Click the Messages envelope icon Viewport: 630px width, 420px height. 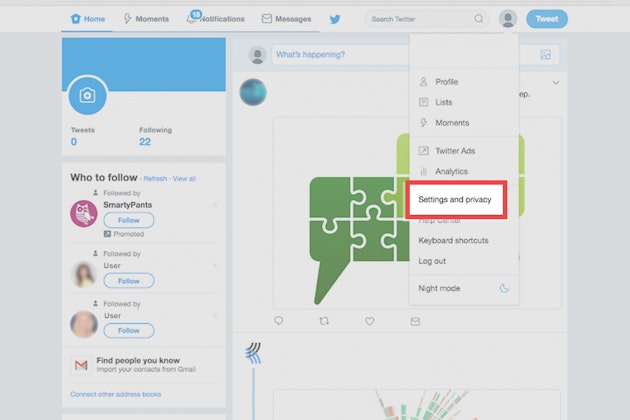click(267, 18)
